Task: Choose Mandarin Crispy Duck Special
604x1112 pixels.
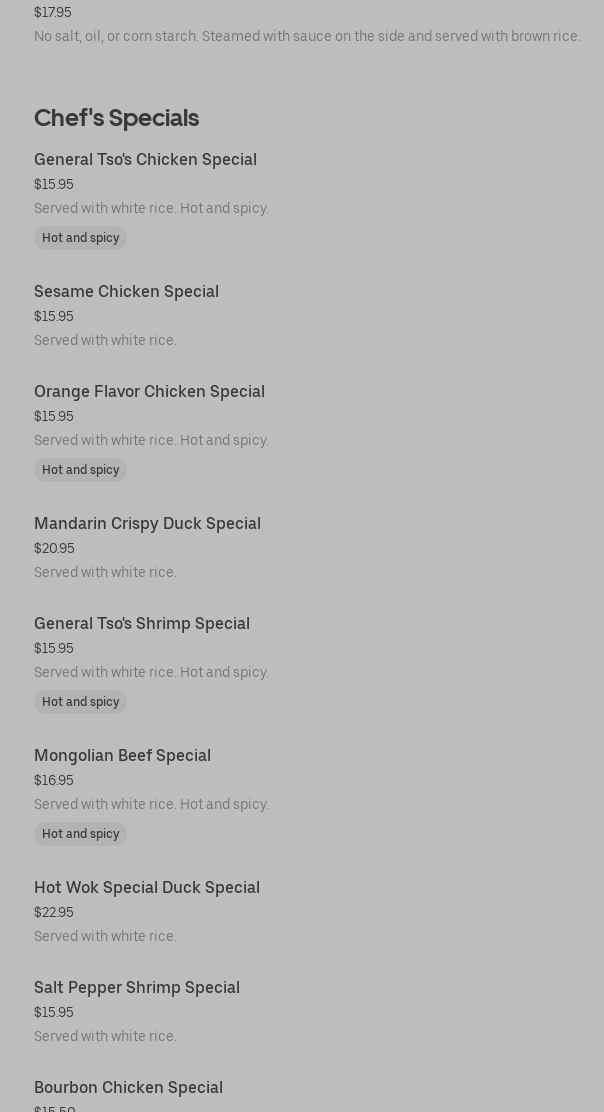Action: 147,524
